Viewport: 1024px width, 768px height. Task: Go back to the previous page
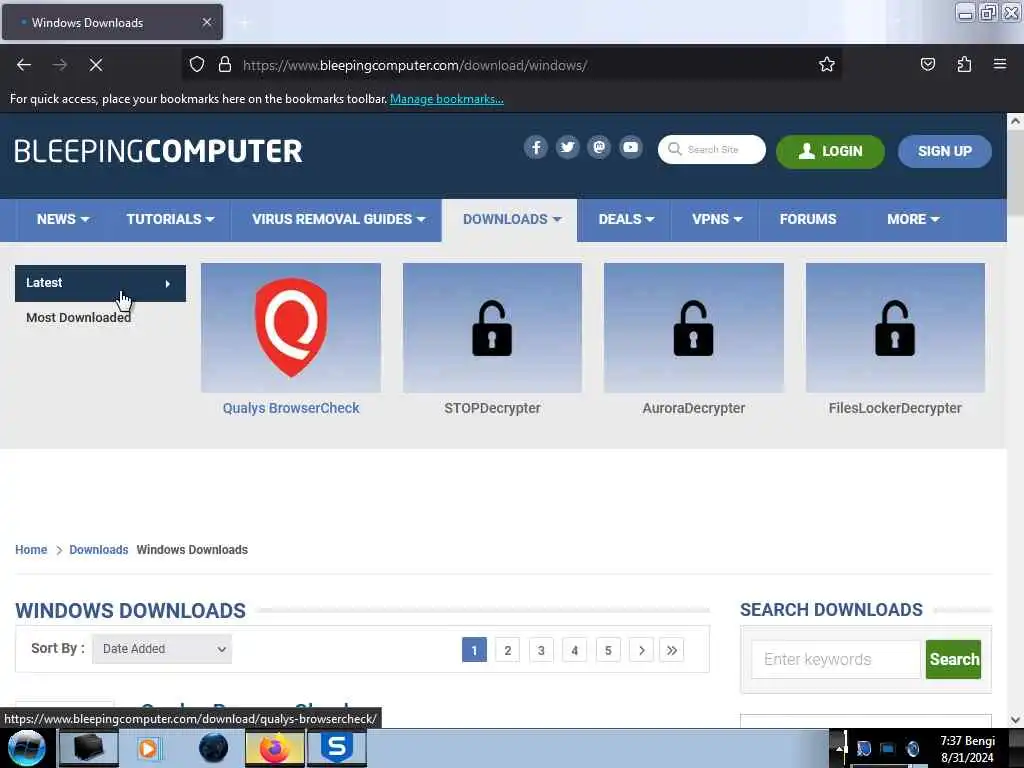[x=24, y=65]
